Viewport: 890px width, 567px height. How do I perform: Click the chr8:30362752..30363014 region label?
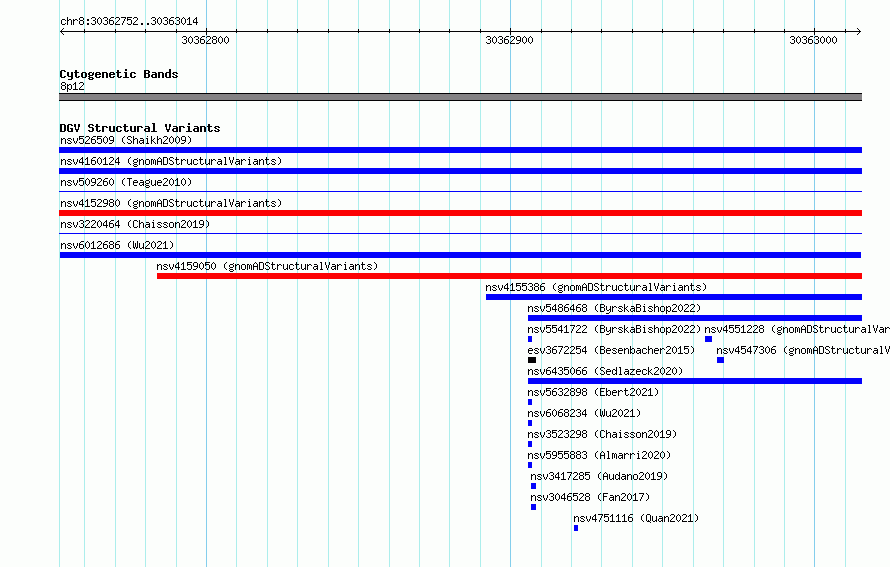(129, 22)
